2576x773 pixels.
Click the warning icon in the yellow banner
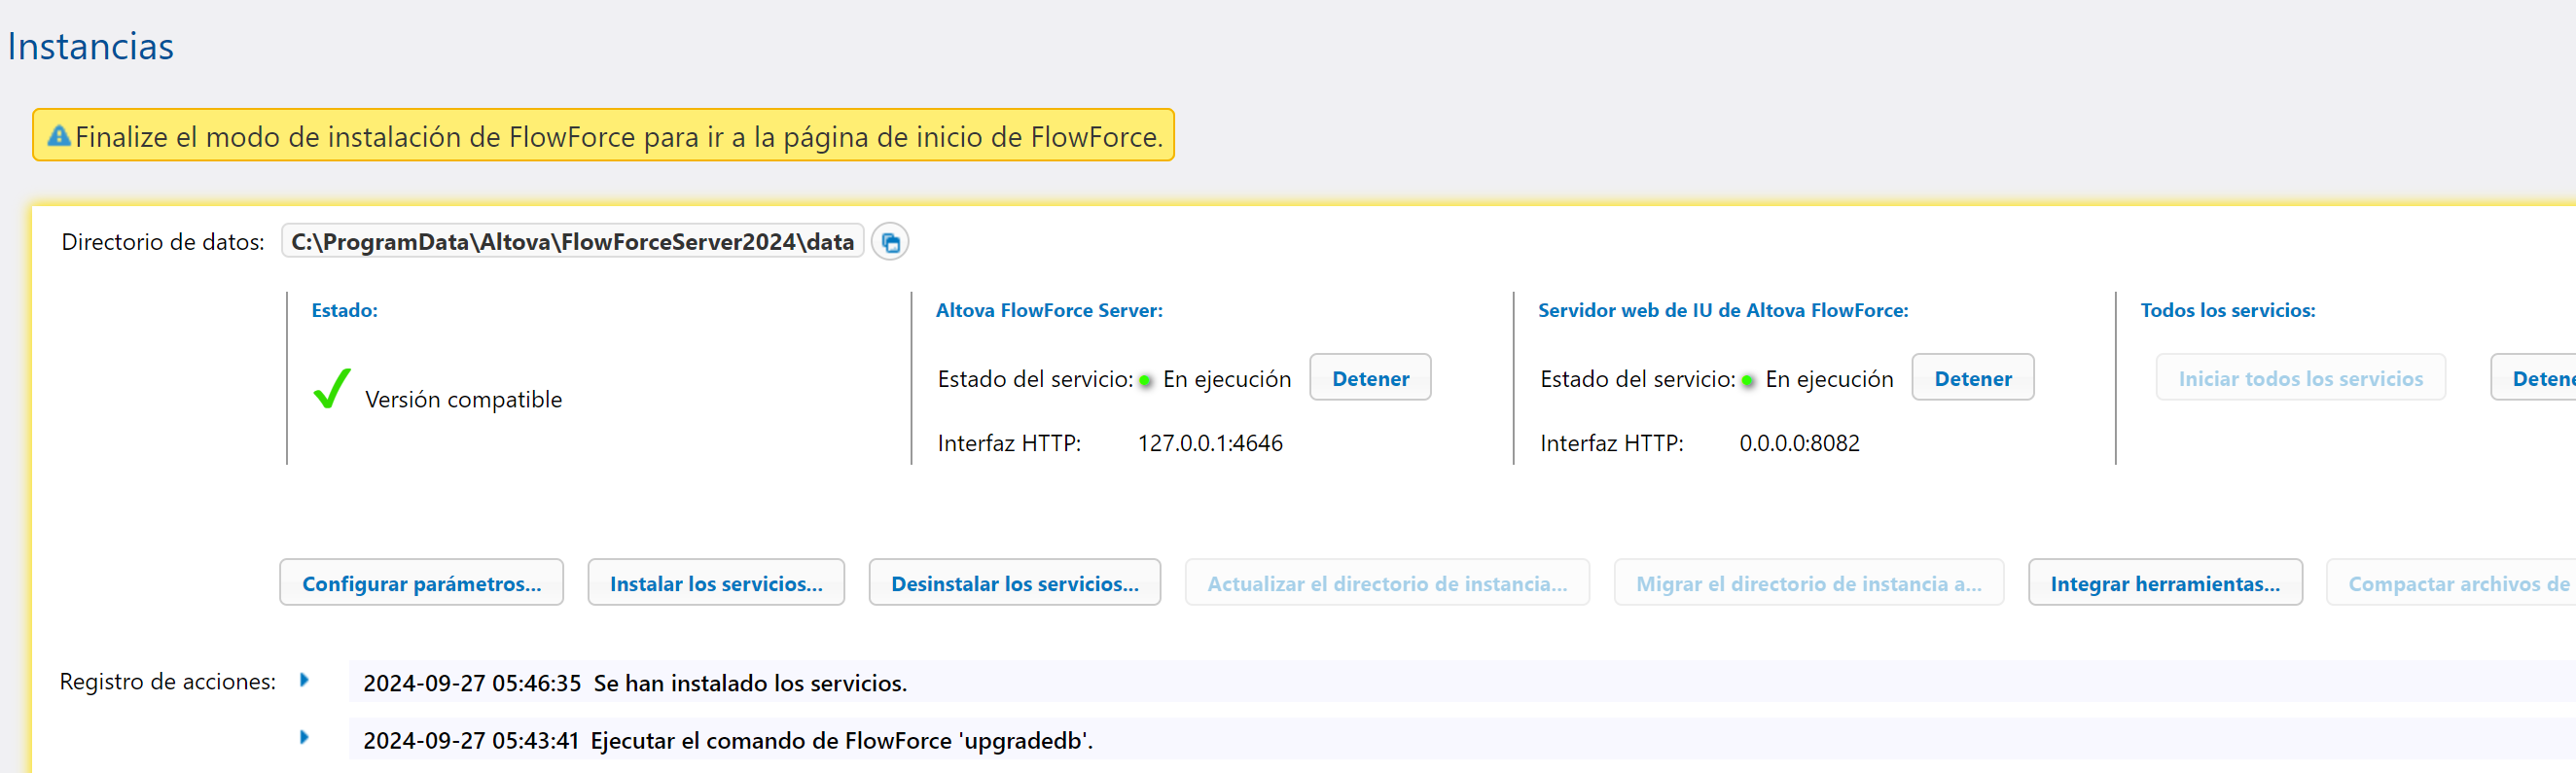tap(59, 136)
